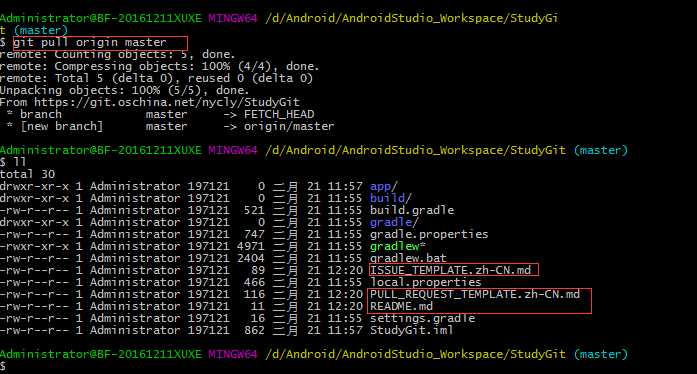Click the 'gradlew.bat' file name
This screenshot has height=374, width=697.
pos(408,258)
